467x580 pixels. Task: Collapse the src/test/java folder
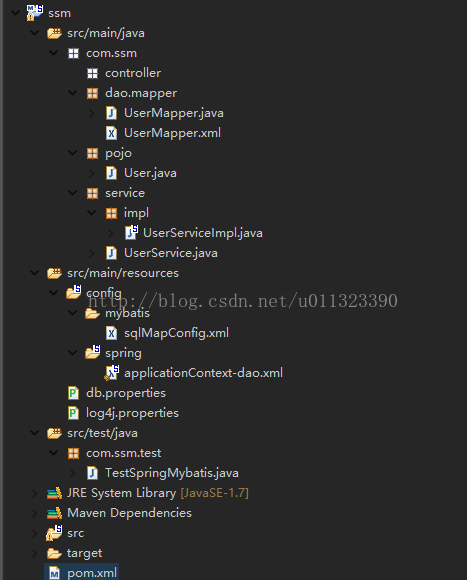(x=35, y=433)
